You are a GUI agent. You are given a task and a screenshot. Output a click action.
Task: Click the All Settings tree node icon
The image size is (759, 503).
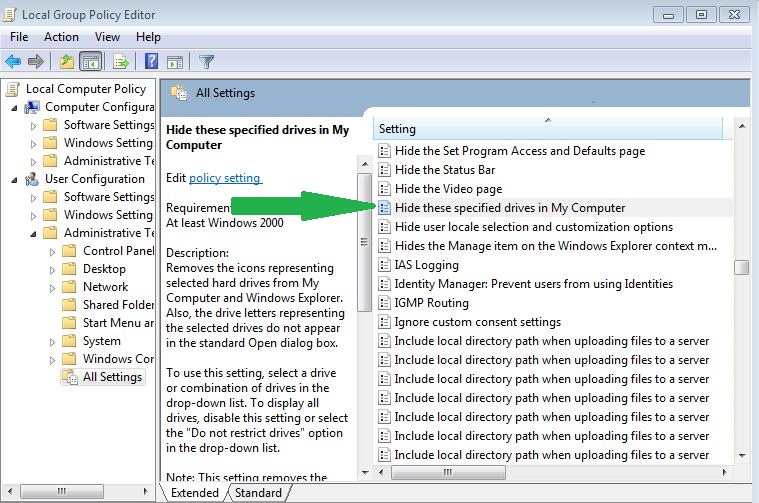pyautogui.click(x=70, y=377)
